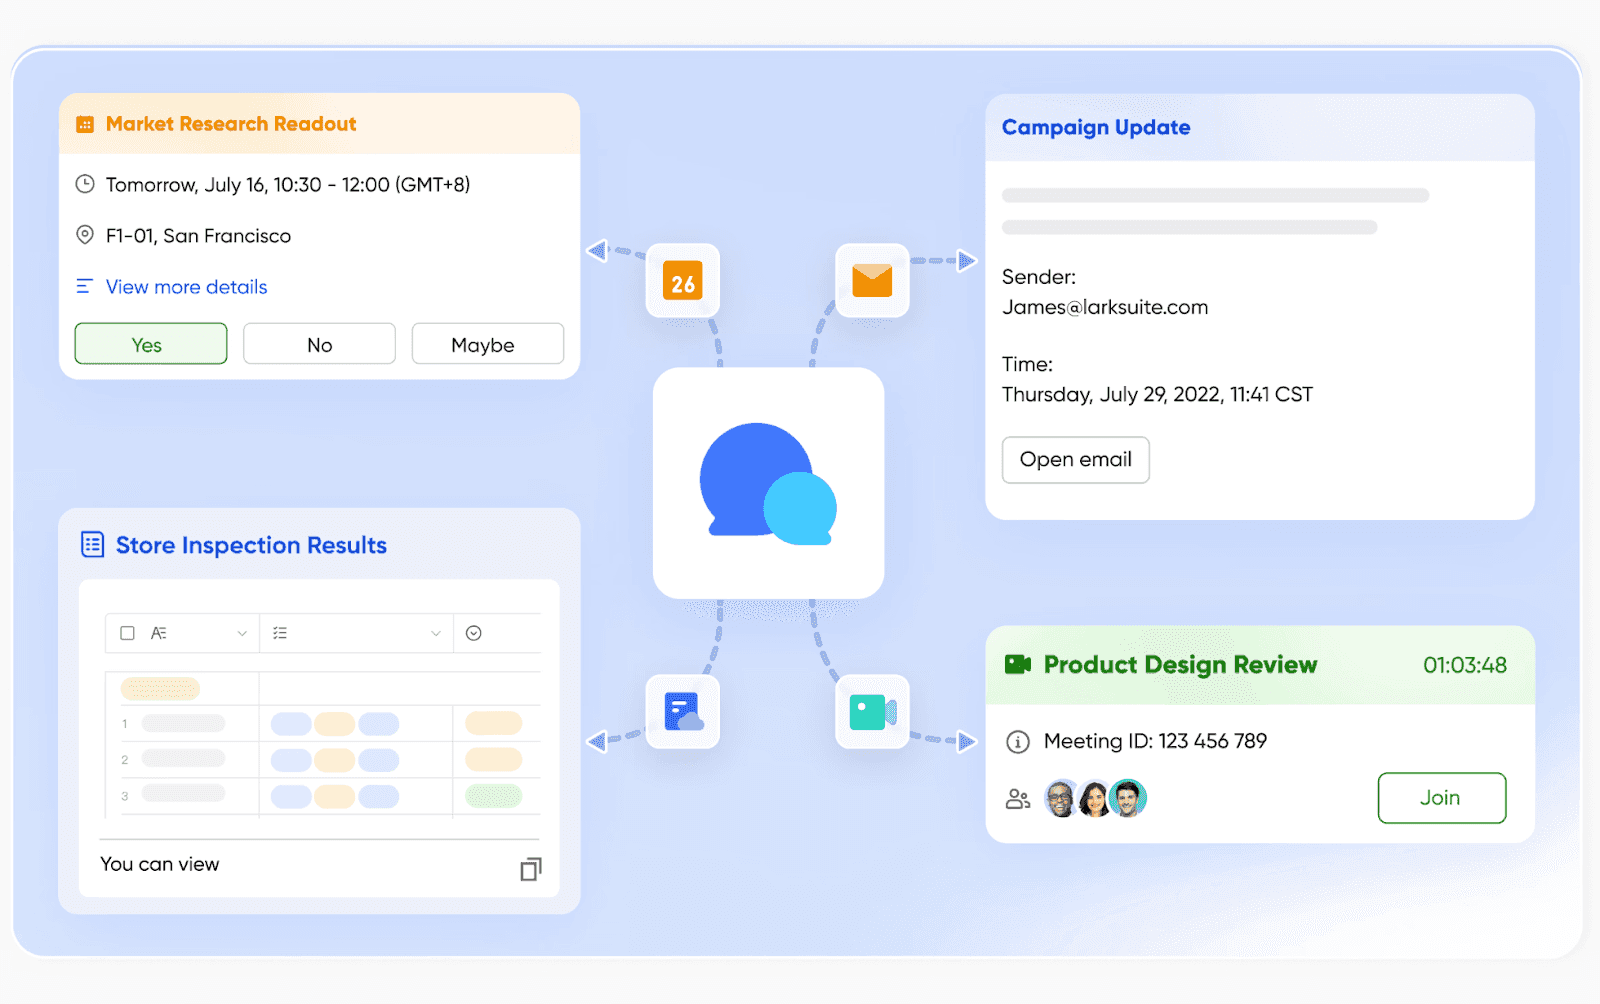Expand the text field column dropdown
1600x1004 pixels.
pos(241,633)
